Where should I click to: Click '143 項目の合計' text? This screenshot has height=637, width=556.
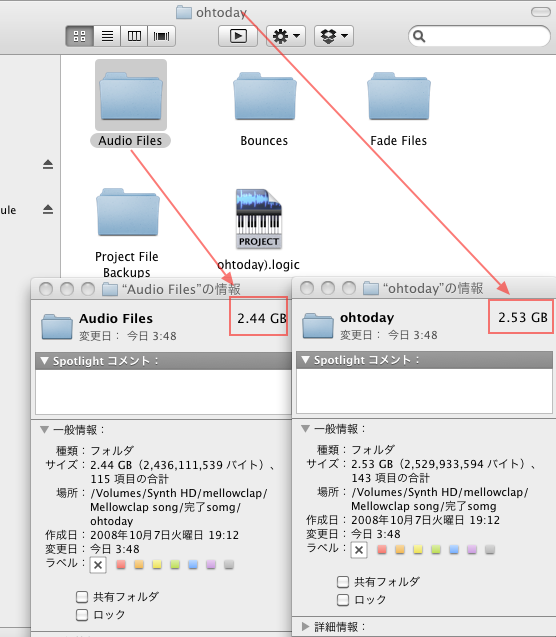[390, 478]
